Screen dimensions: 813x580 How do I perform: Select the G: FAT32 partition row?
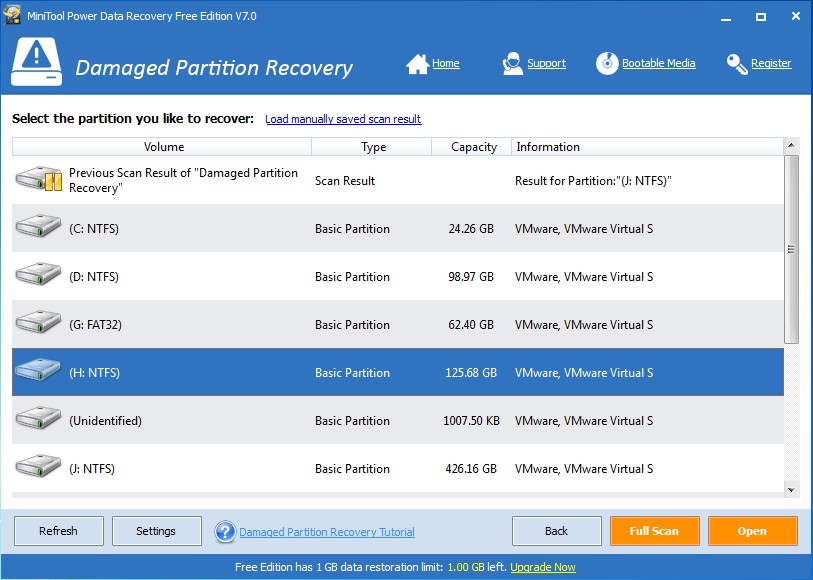[x=398, y=324]
